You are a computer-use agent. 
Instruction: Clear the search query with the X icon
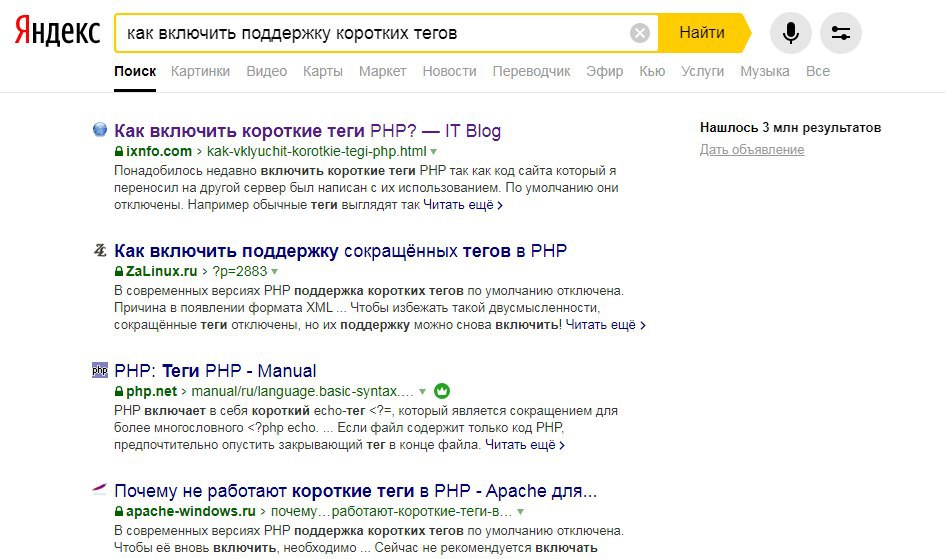(x=639, y=33)
